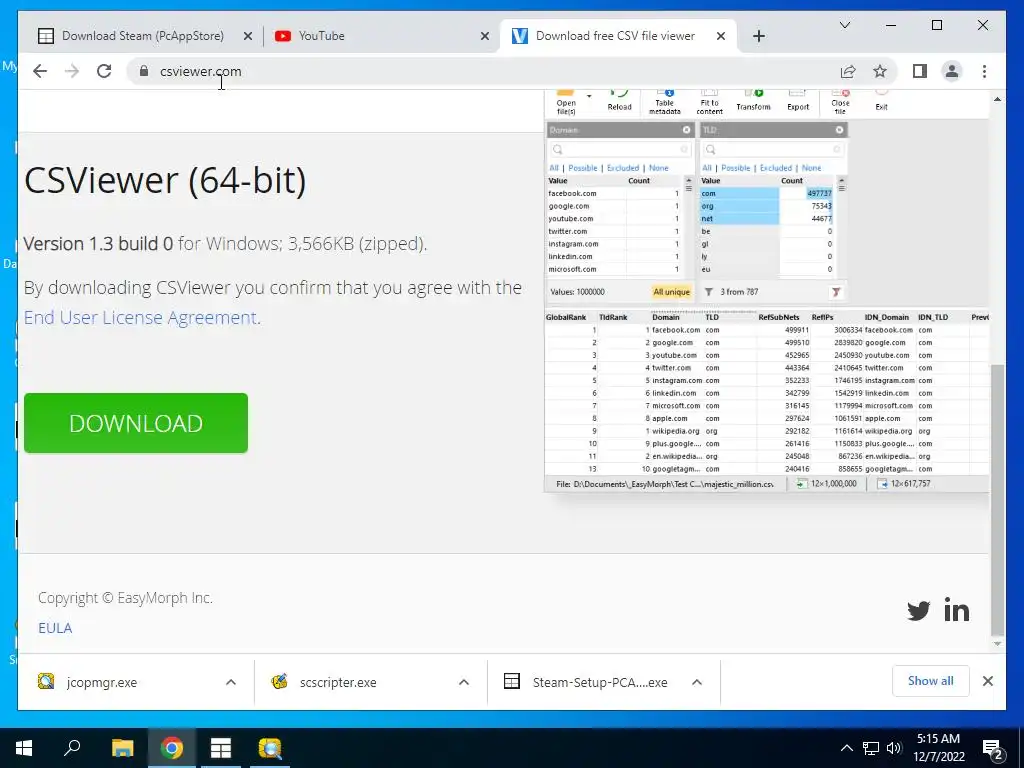Expand options for scscripter.exe download
The height and width of the screenshot is (768, 1024).
pyautogui.click(x=464, y=682)
